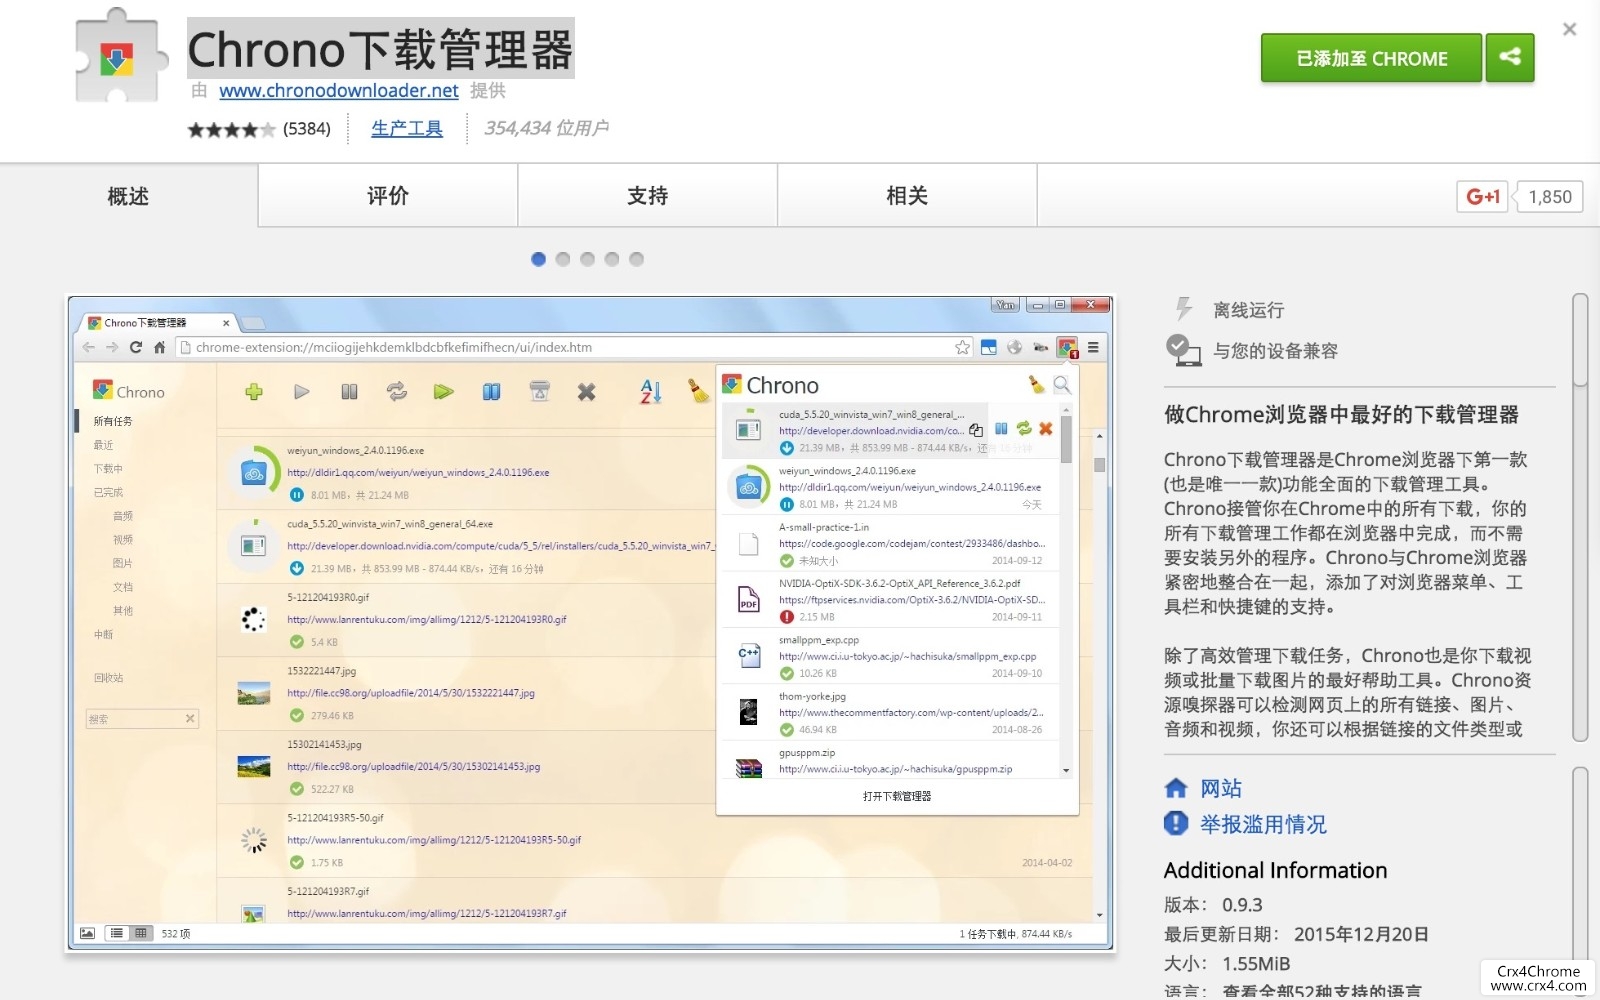Click the home icon beside 网站
Screen dimensions: 1600x1000
coord(1176,788)
